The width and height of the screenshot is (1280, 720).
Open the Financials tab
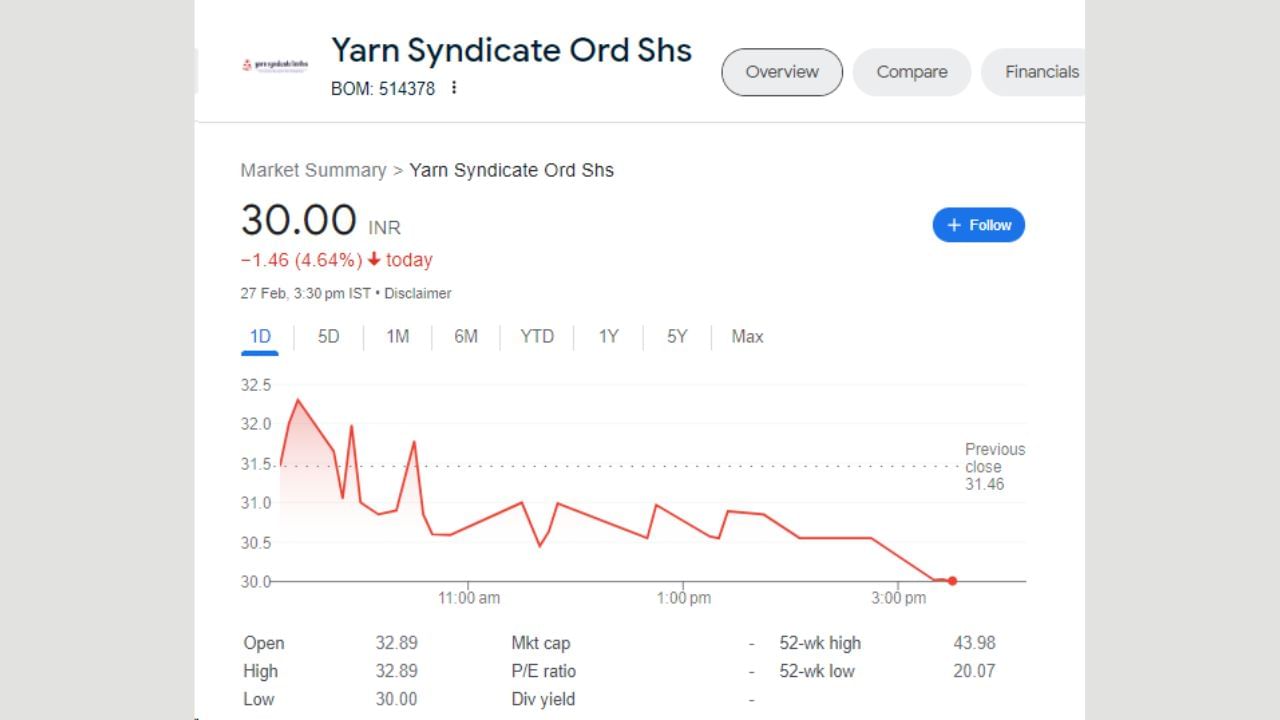point(1040,72)
